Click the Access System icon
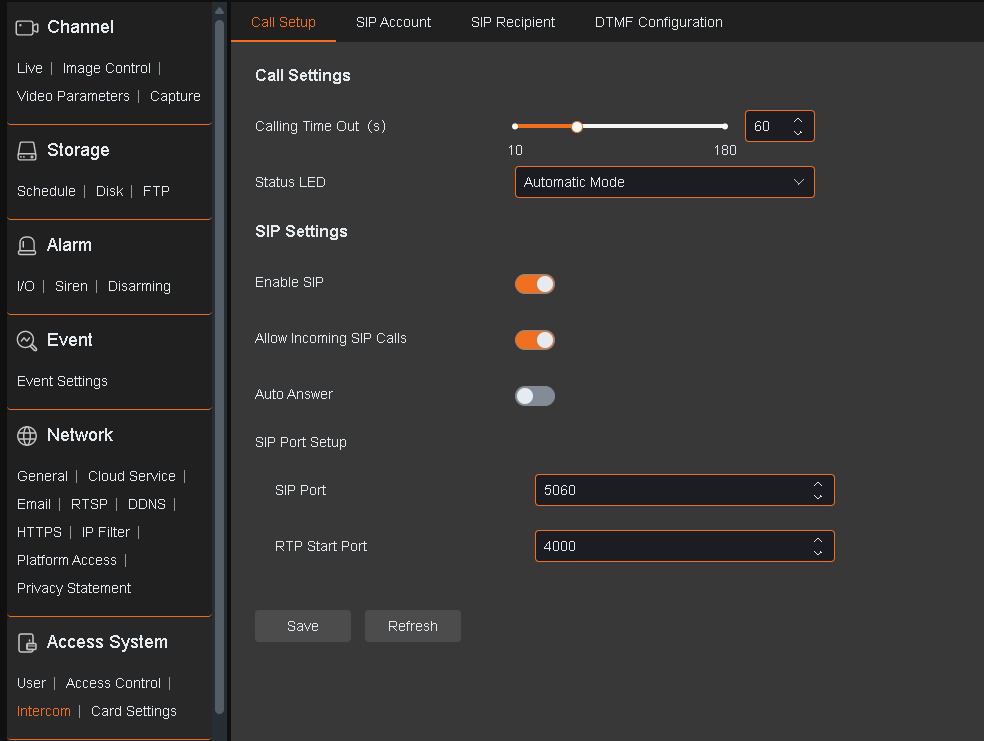Image resolution: width=984 pixels, height=741 pixels. pyautogui.click(x=27, y=642)
